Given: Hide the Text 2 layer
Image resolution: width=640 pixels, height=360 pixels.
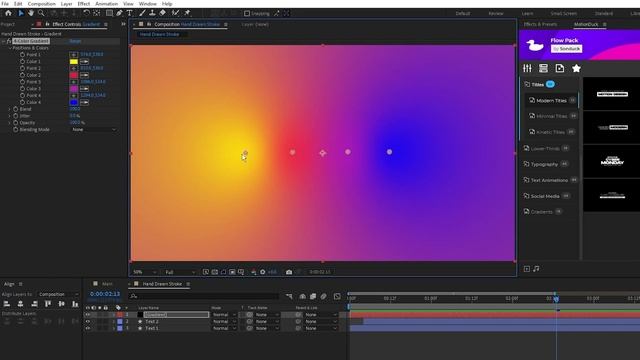Looking at the screenshot, I should coord(87,322).
